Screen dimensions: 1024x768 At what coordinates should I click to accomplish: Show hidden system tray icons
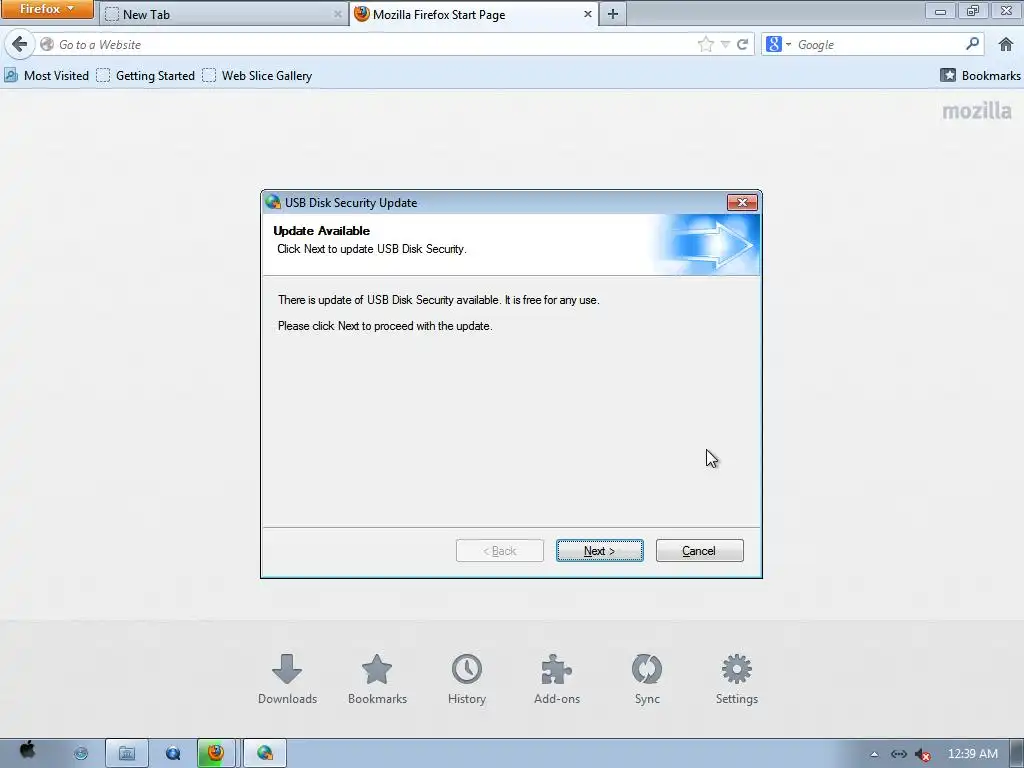tap(874, 754)
